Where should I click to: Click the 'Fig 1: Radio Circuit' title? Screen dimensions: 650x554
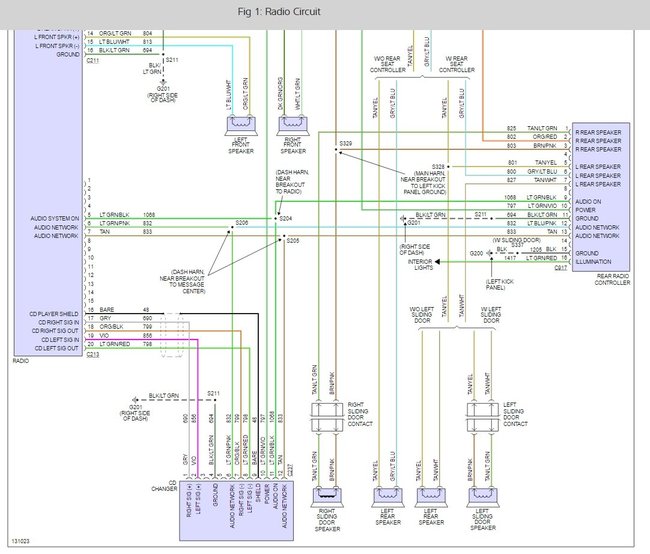[x=279, y=12]
